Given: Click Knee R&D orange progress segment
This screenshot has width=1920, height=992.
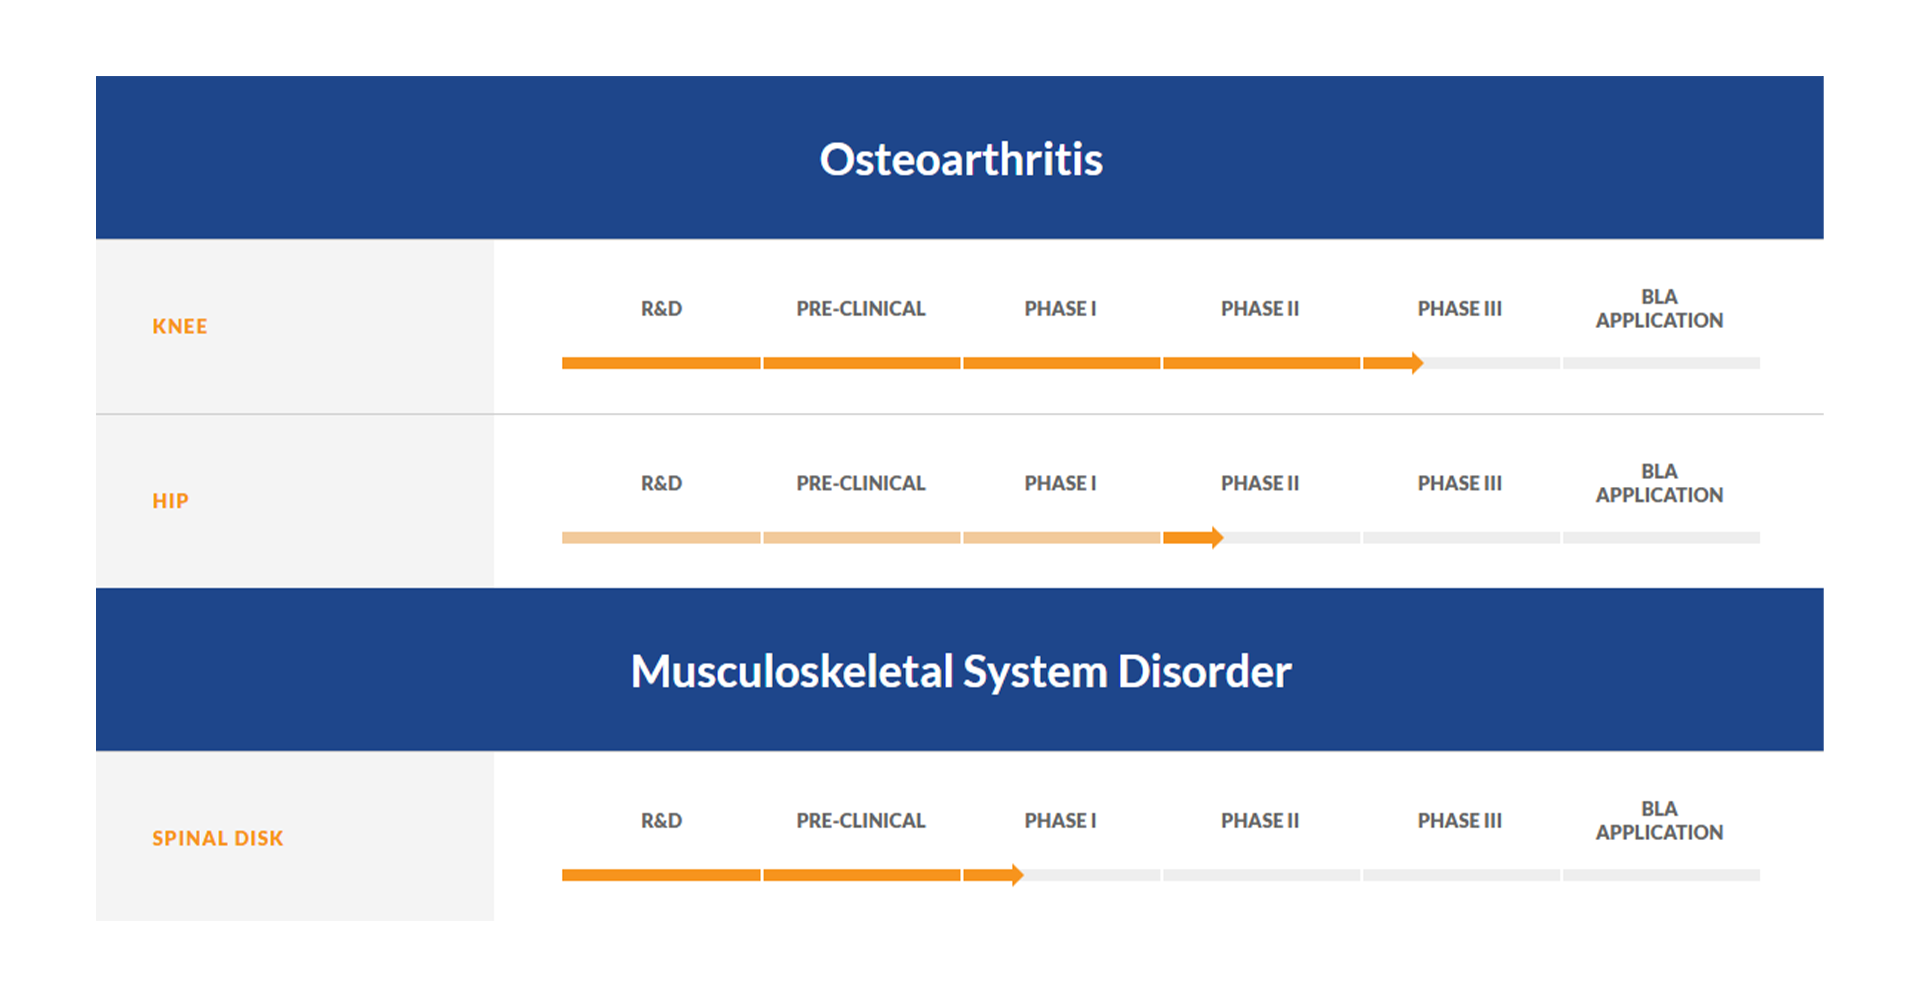Looking at the screenshot, I should click(x=661, y=363).
